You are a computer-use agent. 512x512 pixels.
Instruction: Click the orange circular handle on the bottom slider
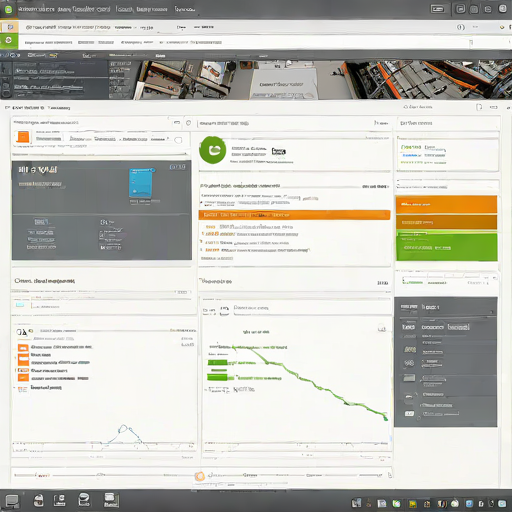pyautogui.click(x=200, y=476)
